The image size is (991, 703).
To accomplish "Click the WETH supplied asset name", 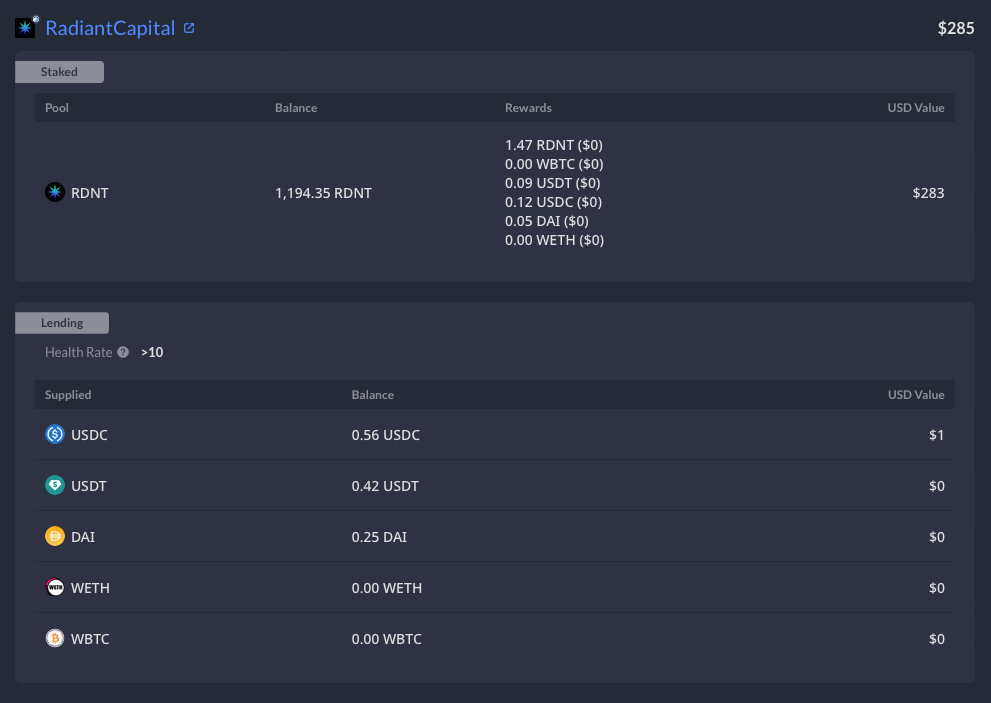I will click(90, 589).
